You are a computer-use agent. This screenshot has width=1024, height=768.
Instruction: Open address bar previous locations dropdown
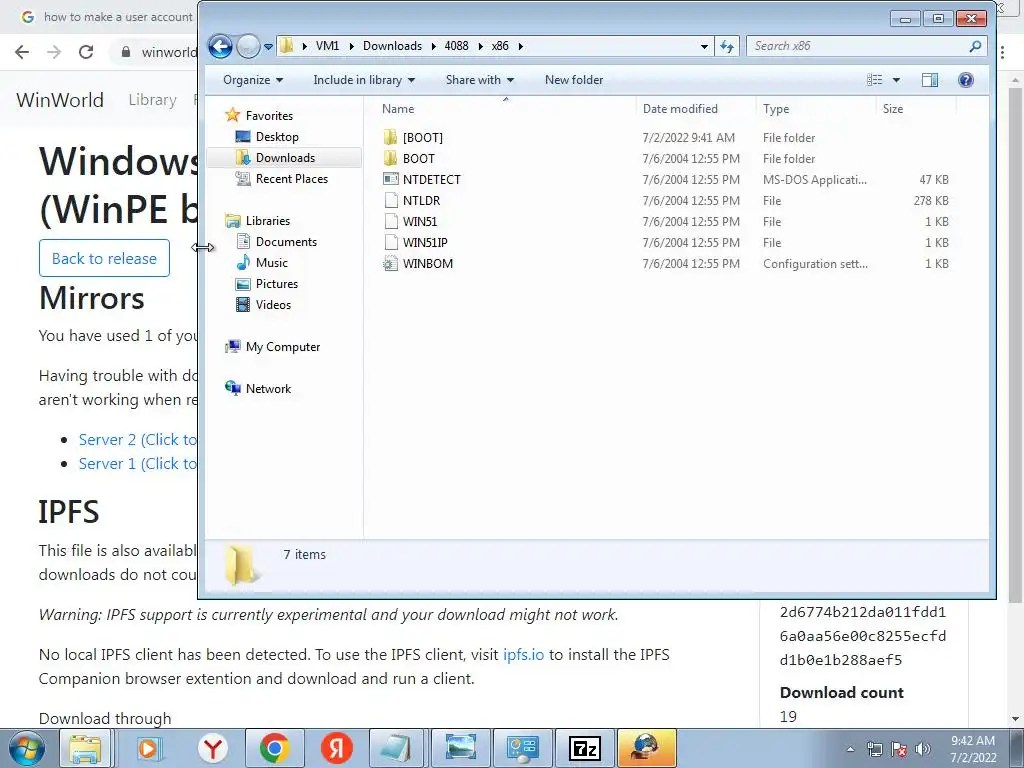pos(704,46)
